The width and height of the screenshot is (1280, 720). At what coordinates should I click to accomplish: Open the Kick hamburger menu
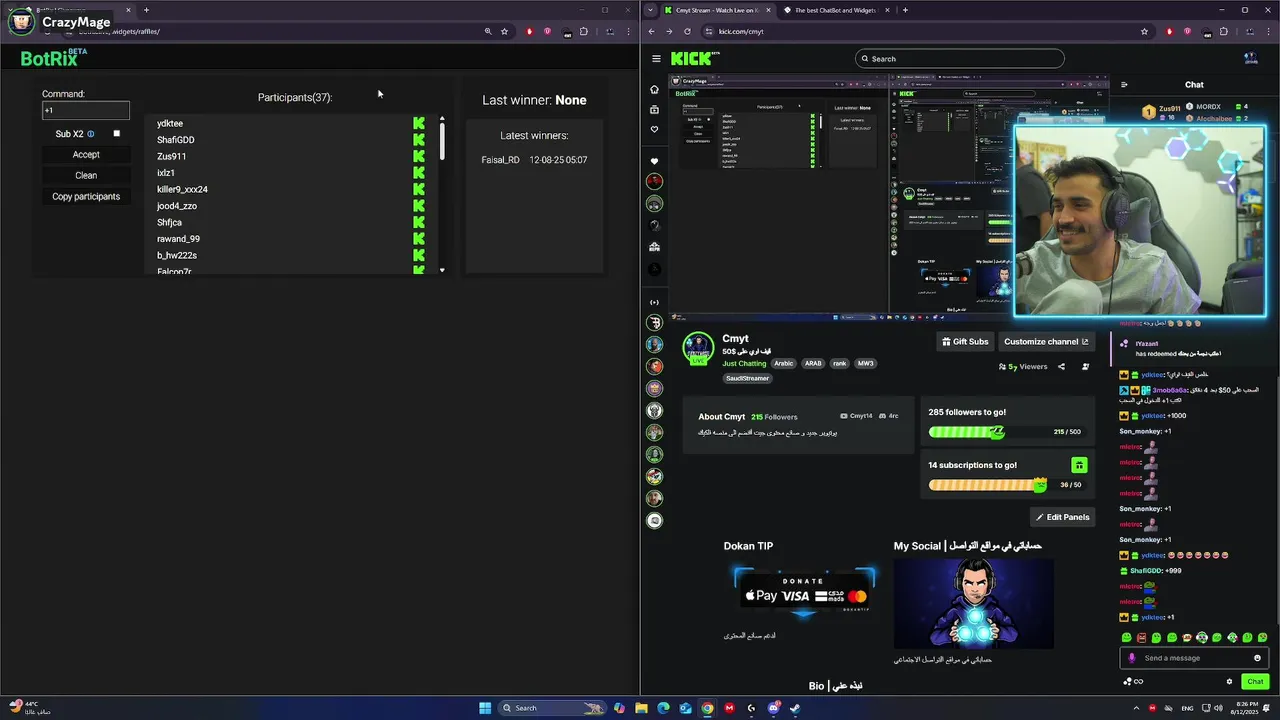pos(656,59)
